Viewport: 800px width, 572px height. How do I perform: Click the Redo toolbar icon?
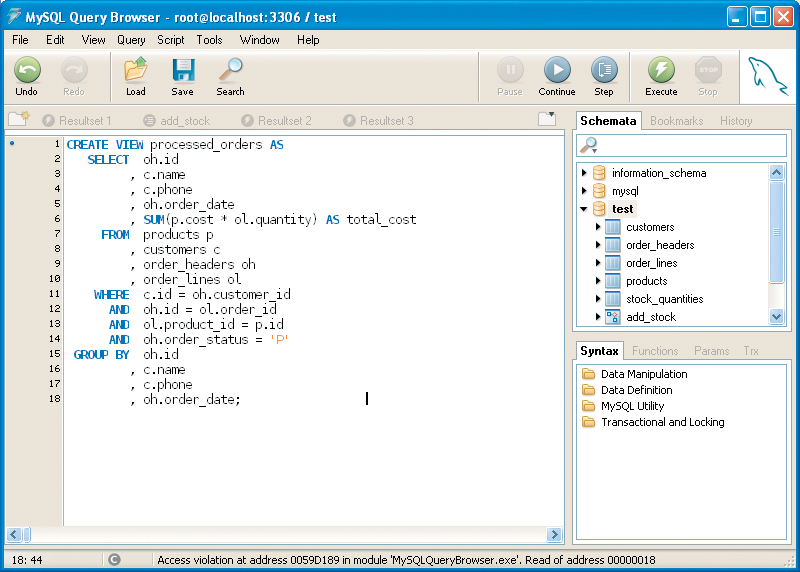74,70
